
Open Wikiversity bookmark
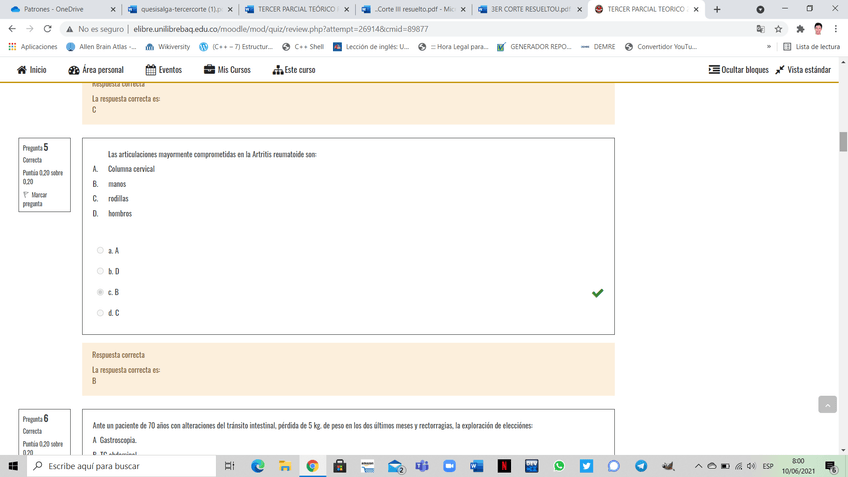tap(168, 47)
